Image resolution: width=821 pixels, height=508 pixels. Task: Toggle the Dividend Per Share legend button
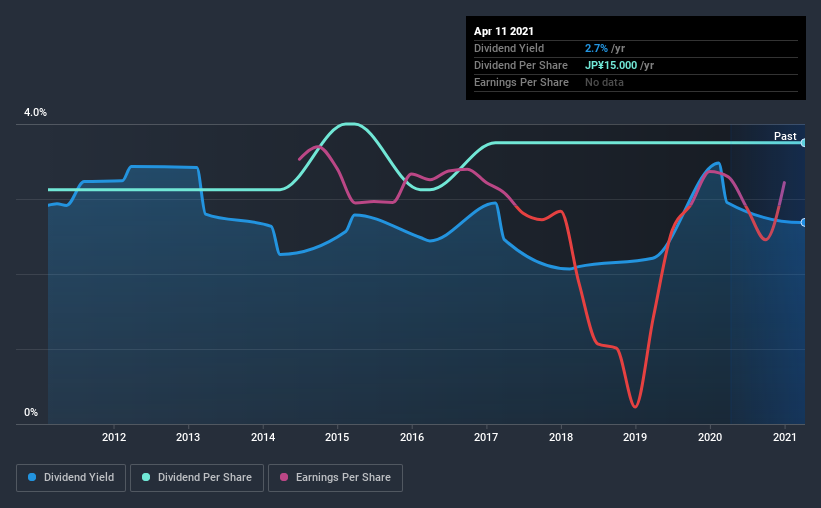tap(197, 478)
